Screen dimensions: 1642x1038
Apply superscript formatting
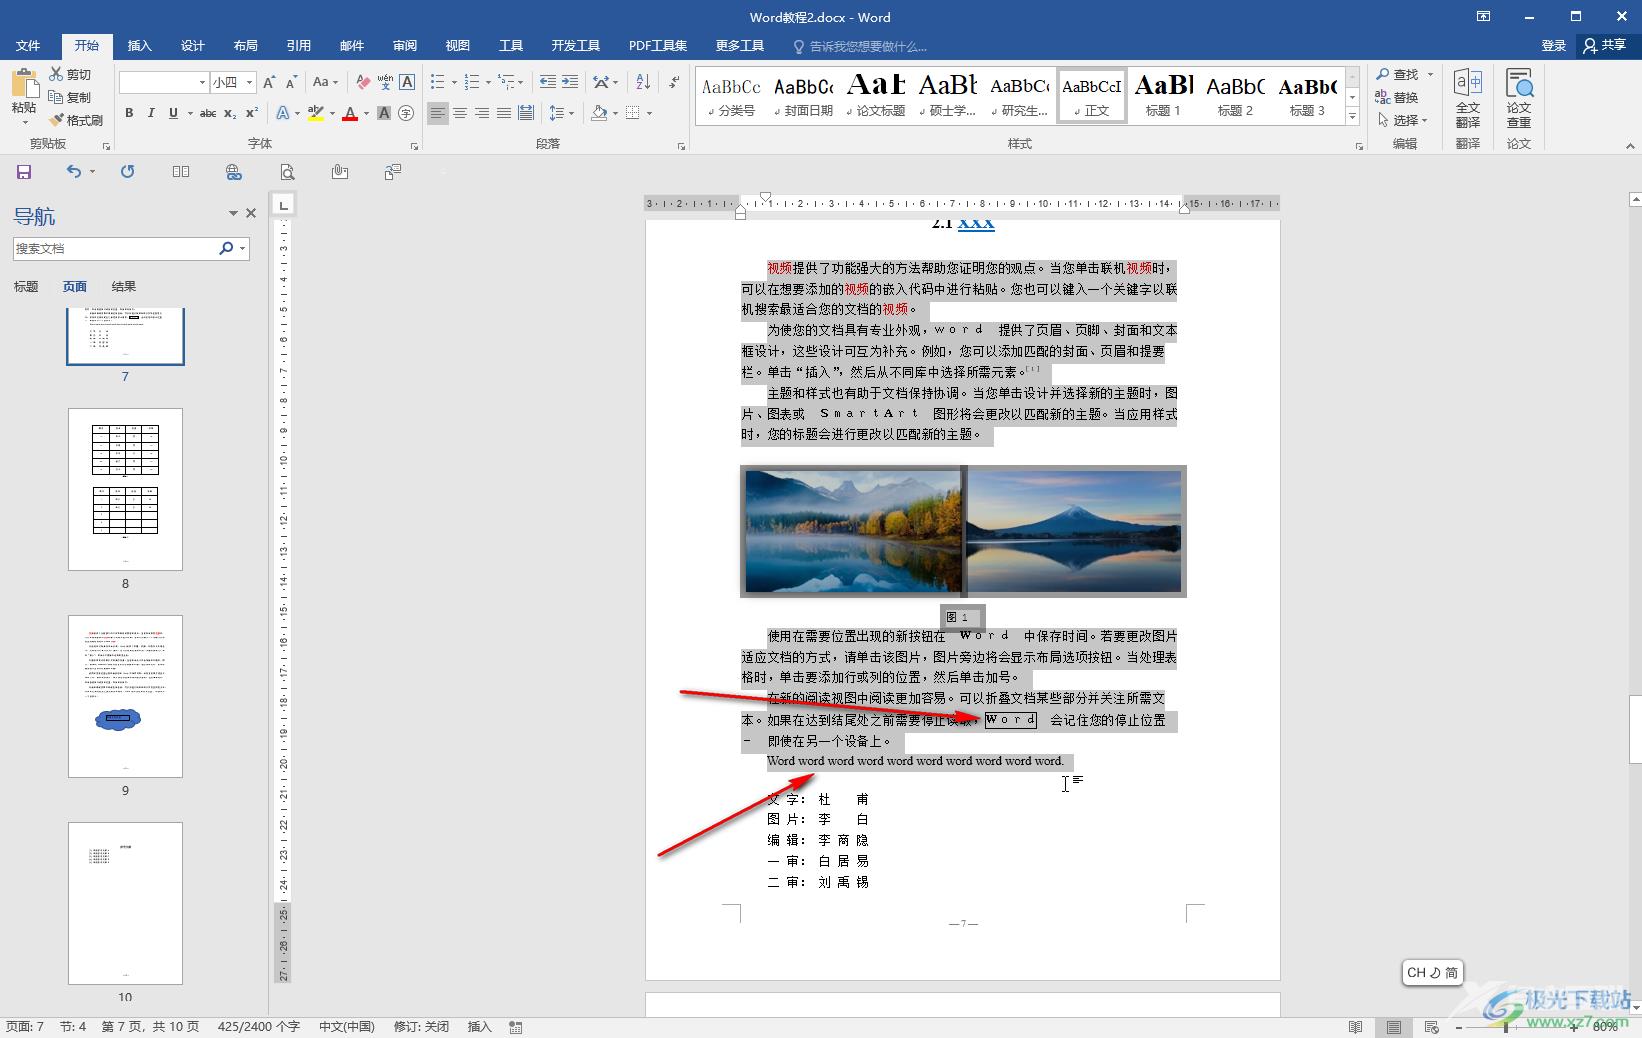(252, 113)
